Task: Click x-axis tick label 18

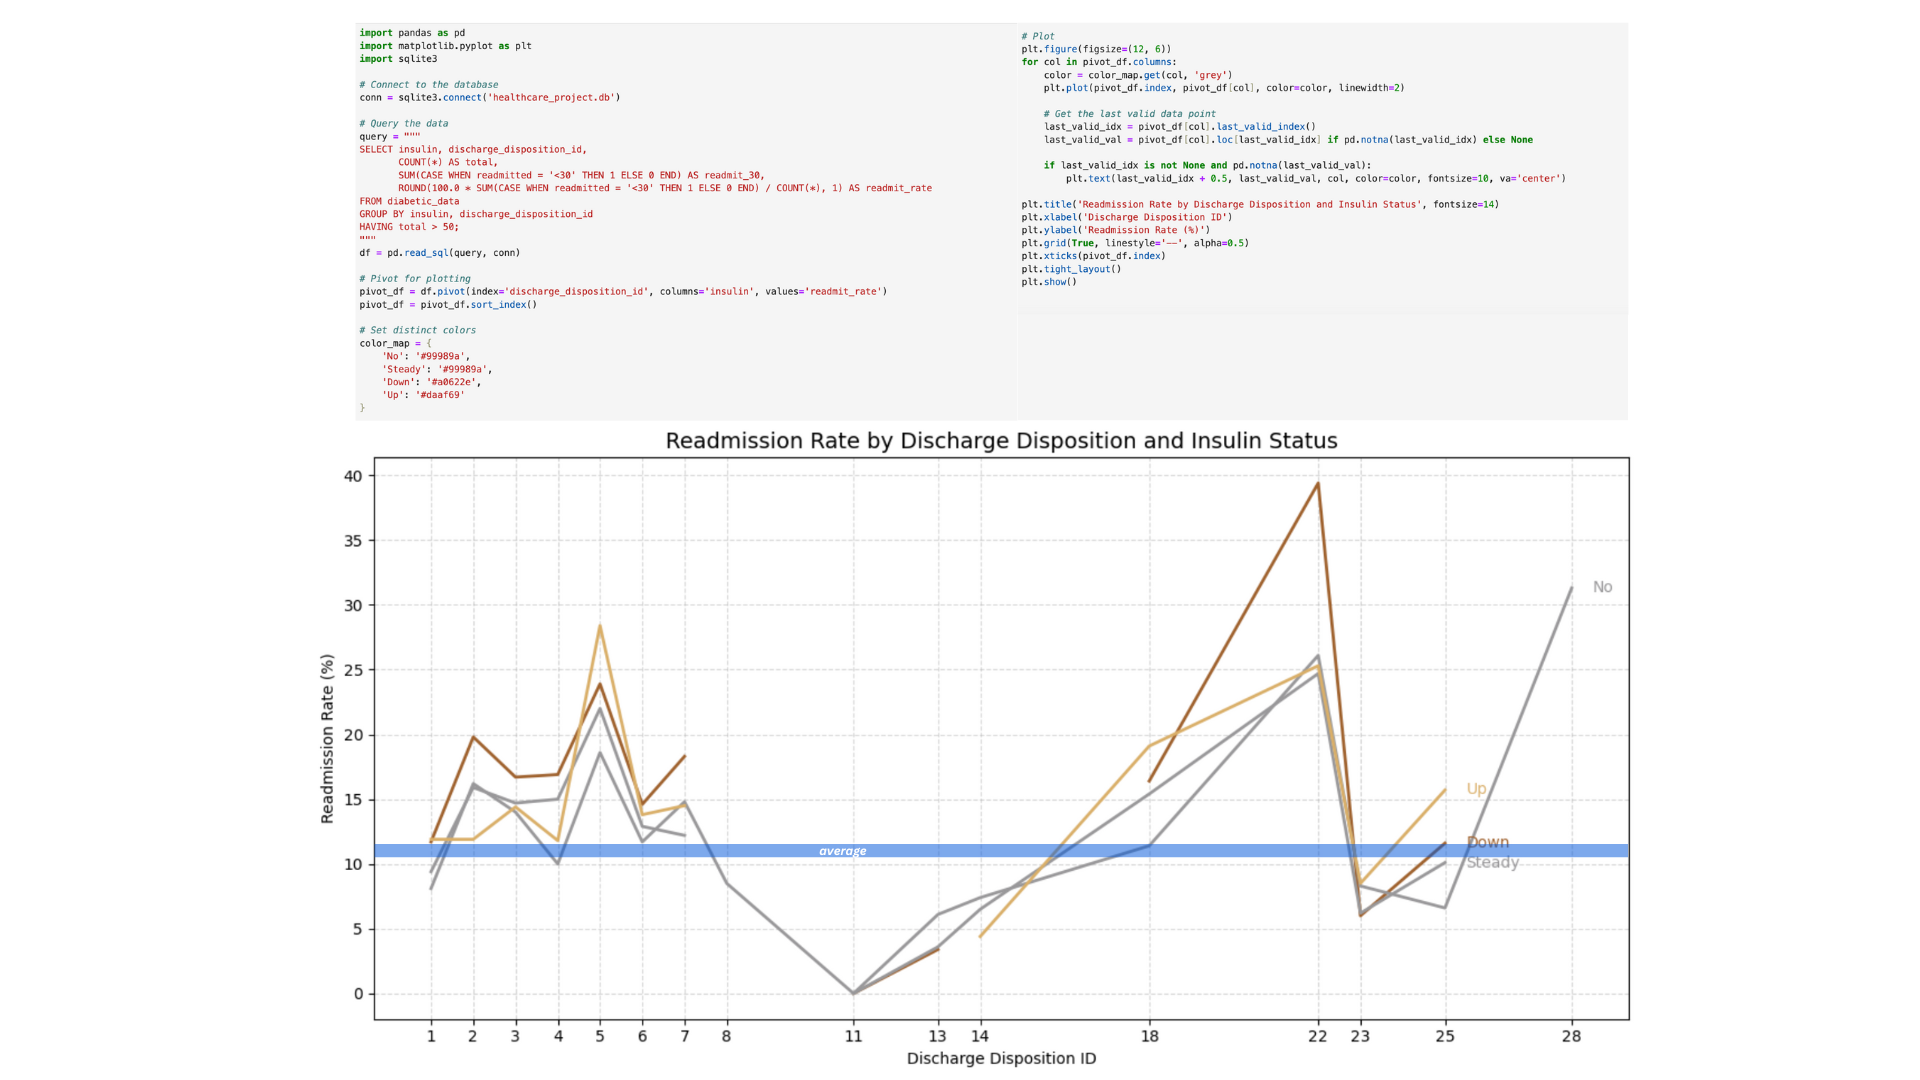Action: [x=1150, y=1036]
